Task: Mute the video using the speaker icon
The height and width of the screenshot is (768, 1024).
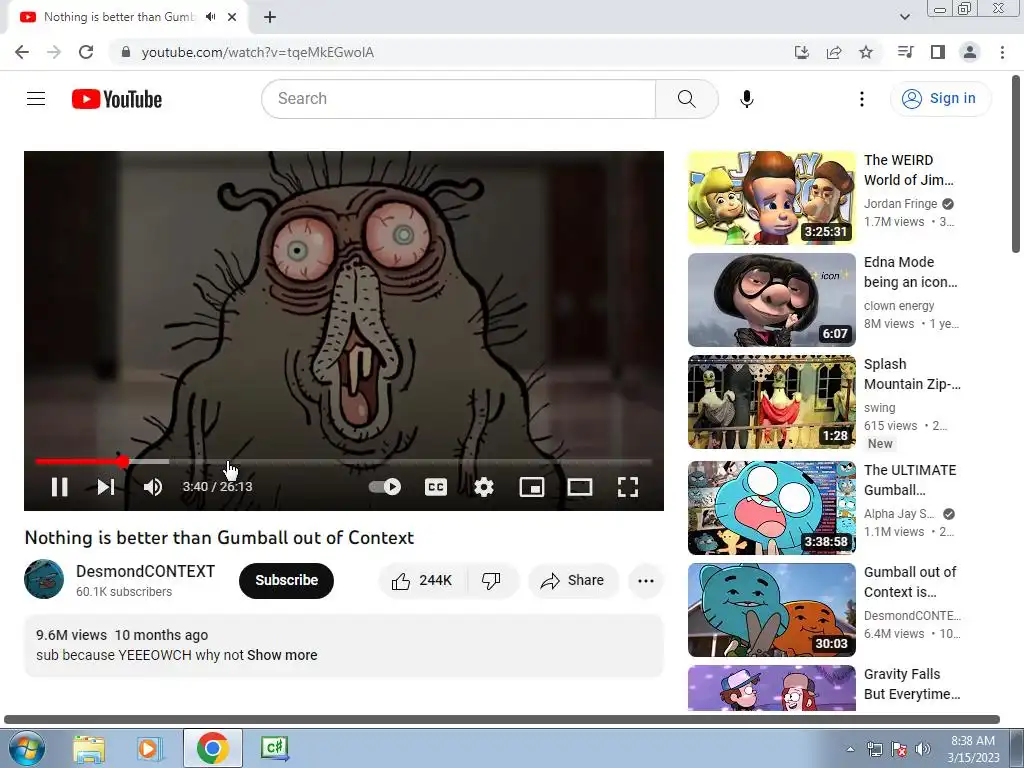Action: (152, 487)
